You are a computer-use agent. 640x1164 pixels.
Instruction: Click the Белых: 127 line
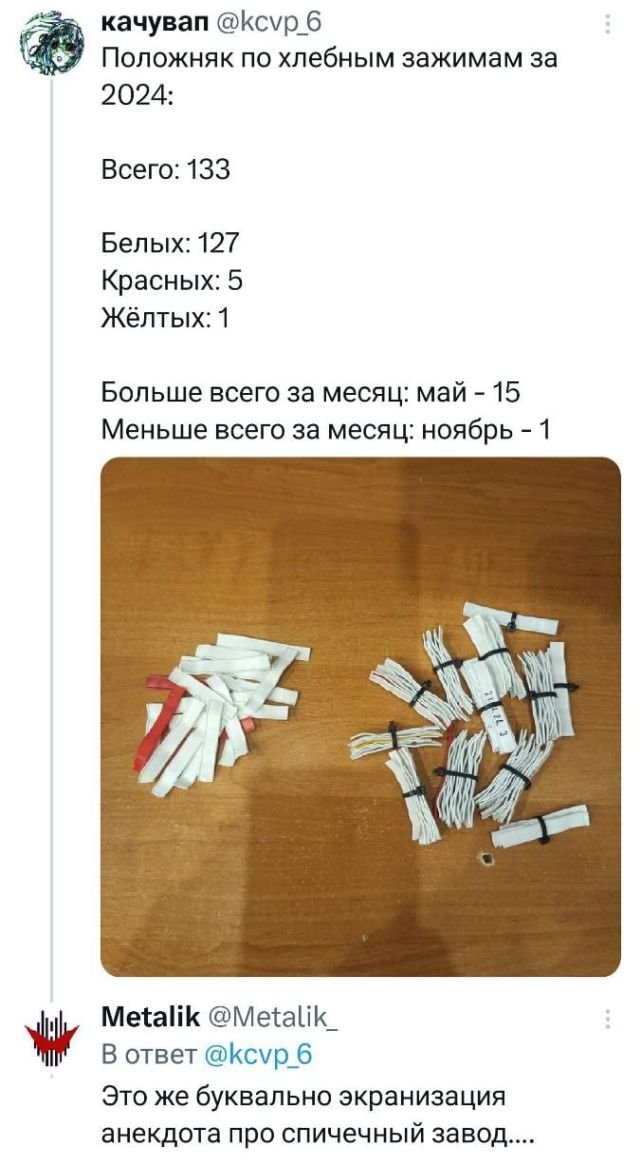(171, 243)
